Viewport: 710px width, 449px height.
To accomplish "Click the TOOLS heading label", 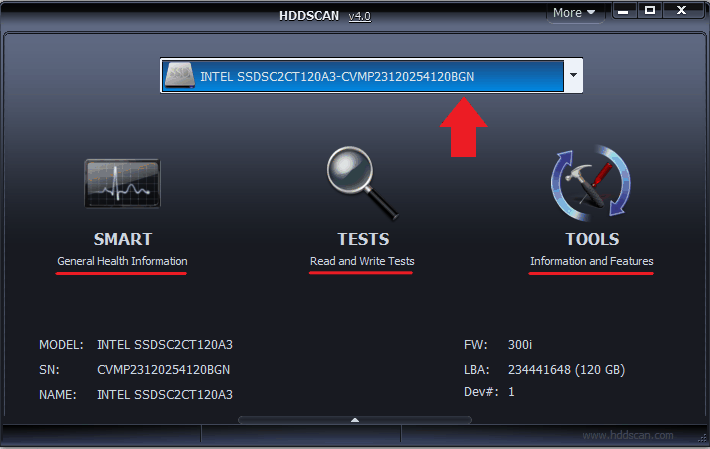I will coord(592,239).
